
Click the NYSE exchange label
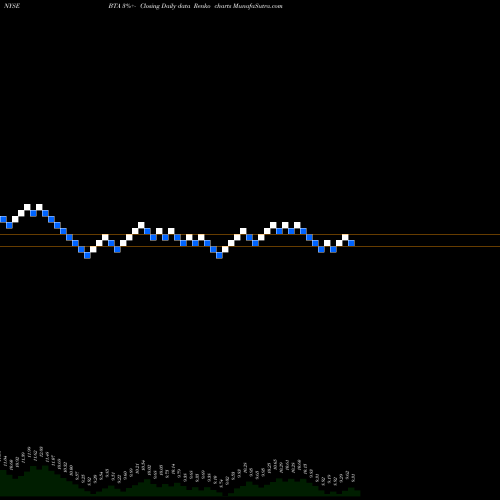click(12, 6)
